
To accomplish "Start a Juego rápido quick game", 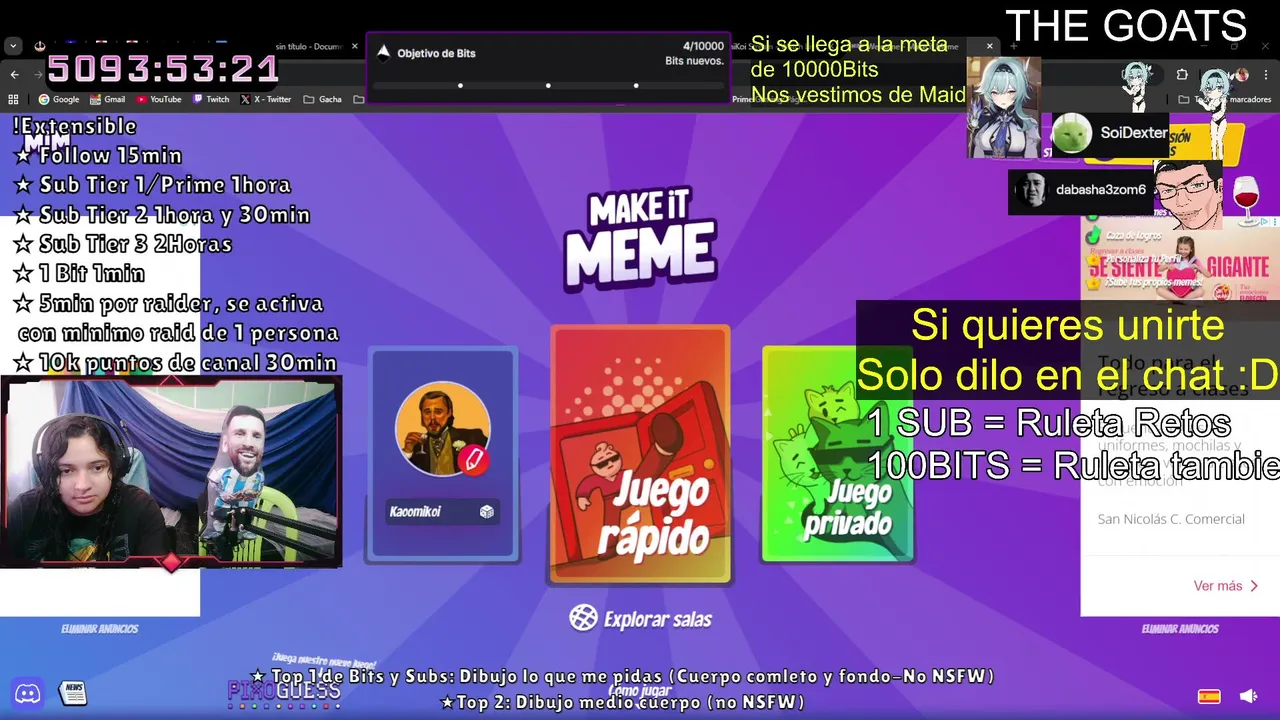I will tap(640, 453).
